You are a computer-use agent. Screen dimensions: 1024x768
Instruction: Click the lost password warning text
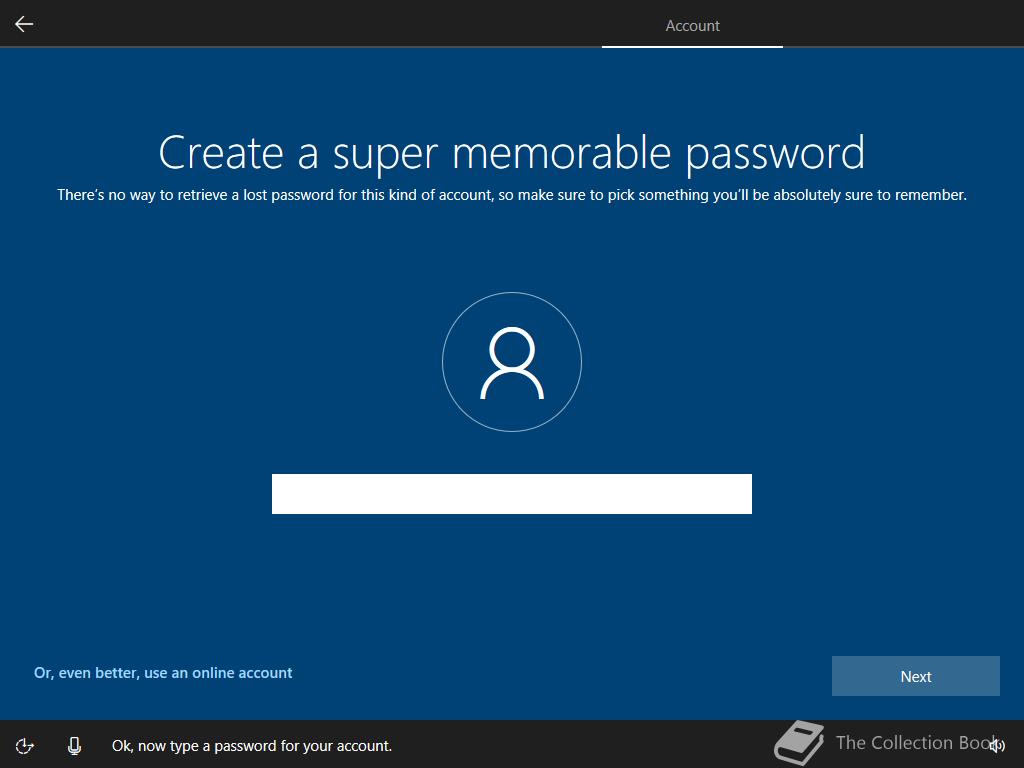(x=511, y=195)
